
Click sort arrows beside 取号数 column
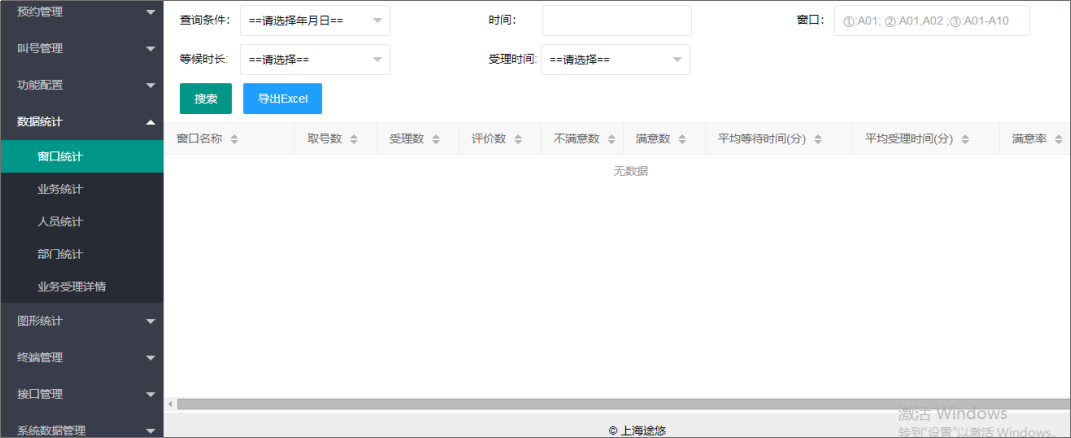(354, 139)
